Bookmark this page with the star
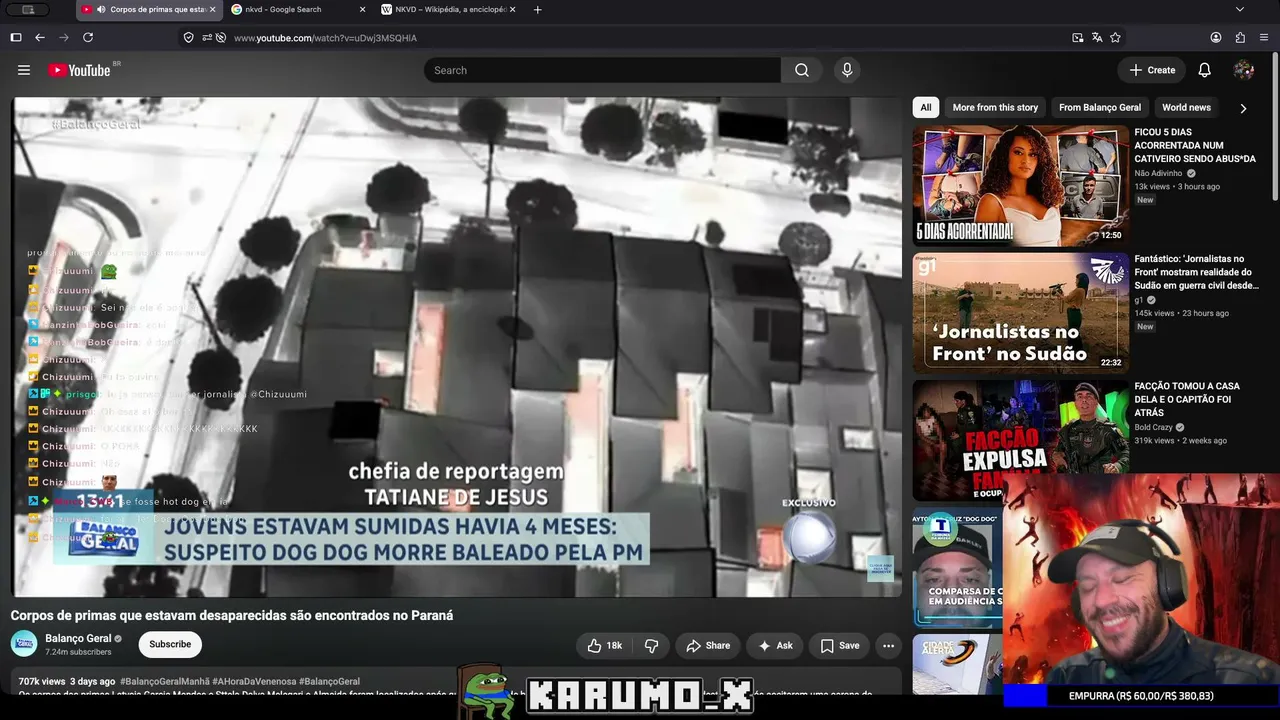 click(x=1116, y=37)
